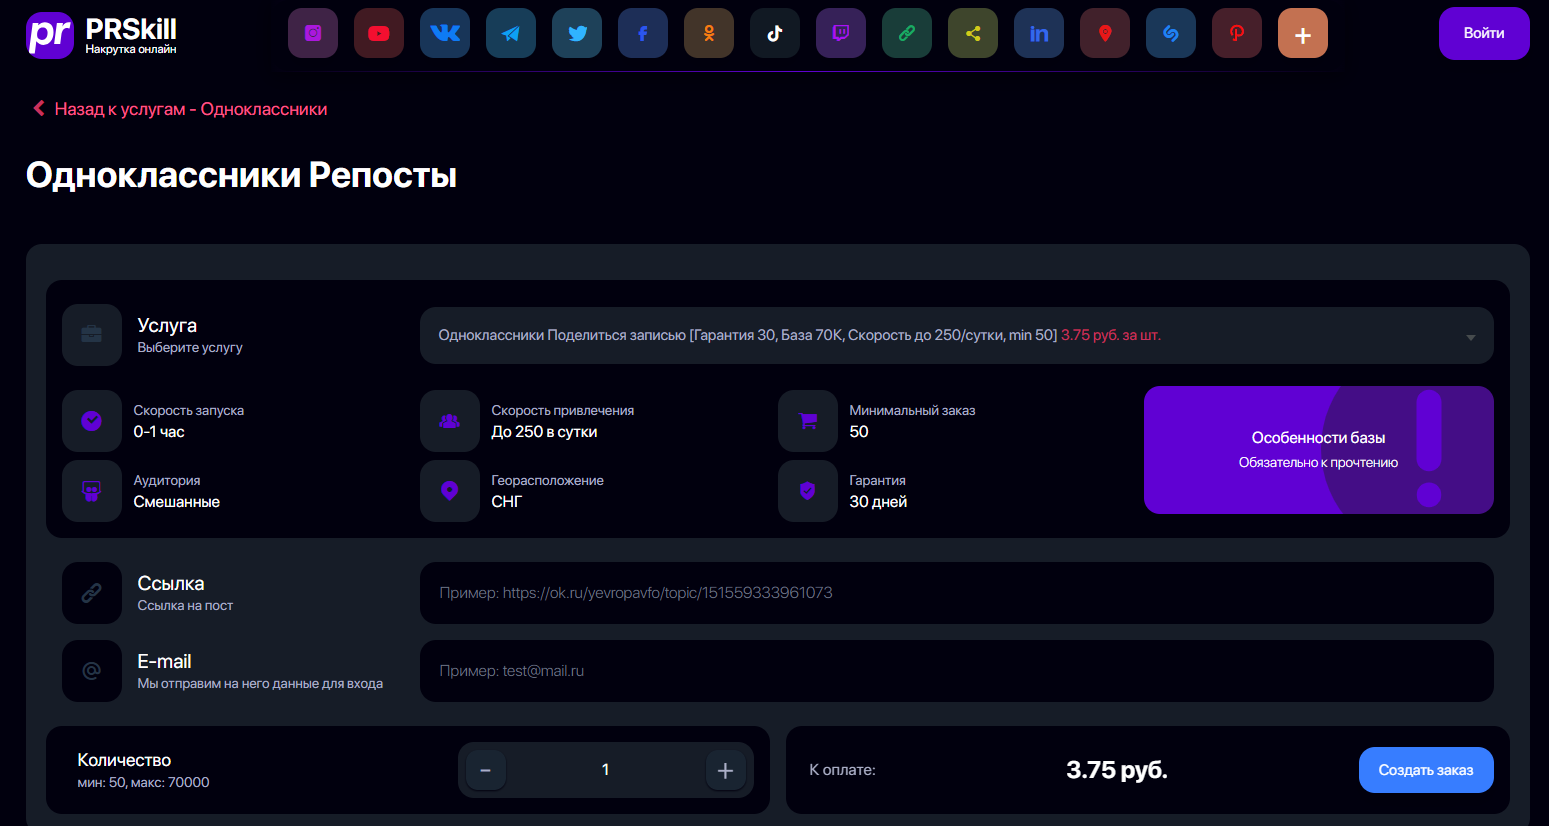Click the Войти login button

pyautogui.click(x=1484, y=33)
